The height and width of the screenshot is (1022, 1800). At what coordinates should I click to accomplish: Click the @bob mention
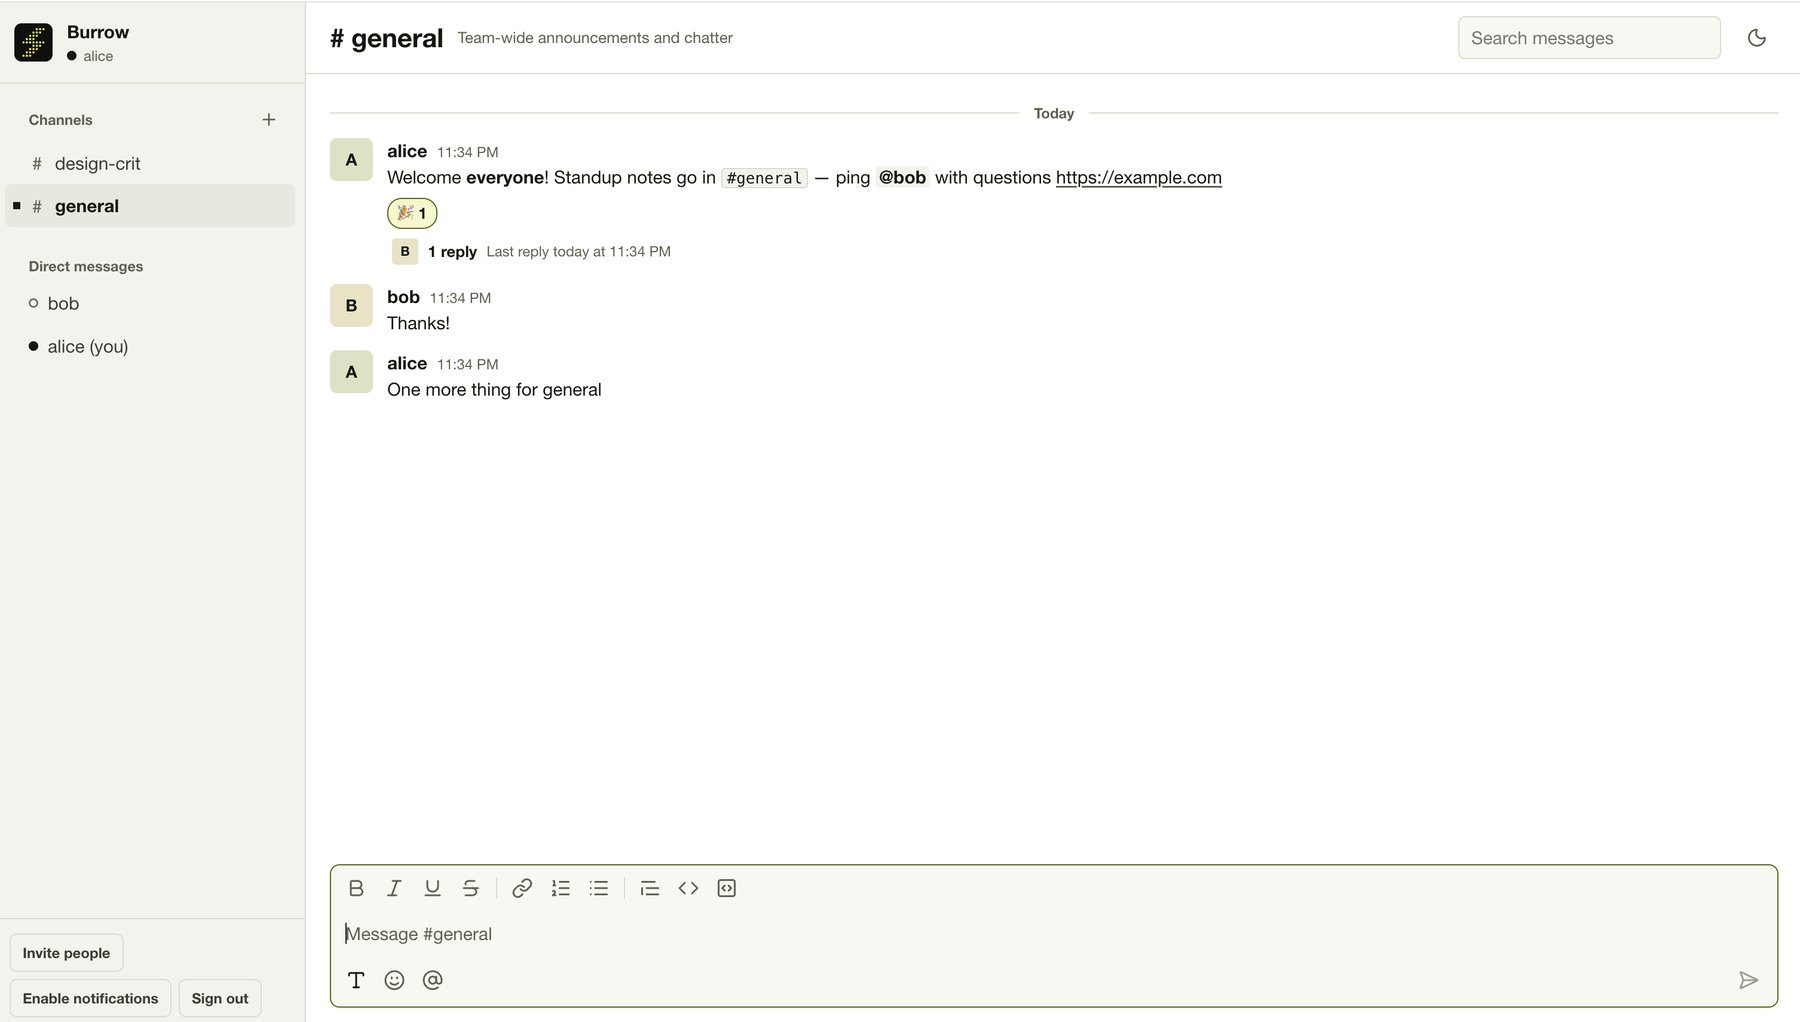[x=902, y=177]
